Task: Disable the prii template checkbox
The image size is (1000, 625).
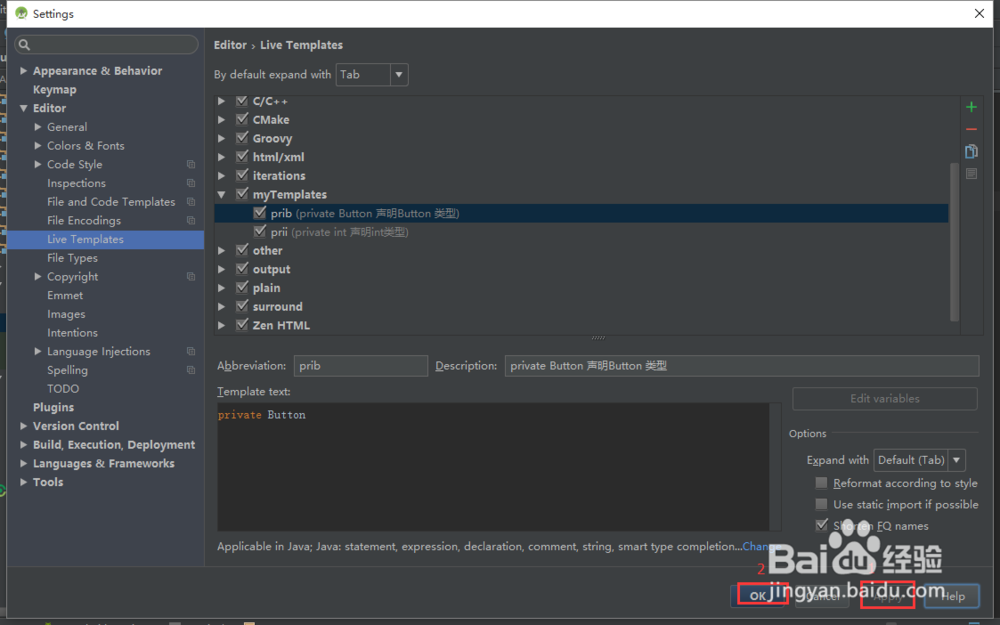Action: [x=260, y=231]
